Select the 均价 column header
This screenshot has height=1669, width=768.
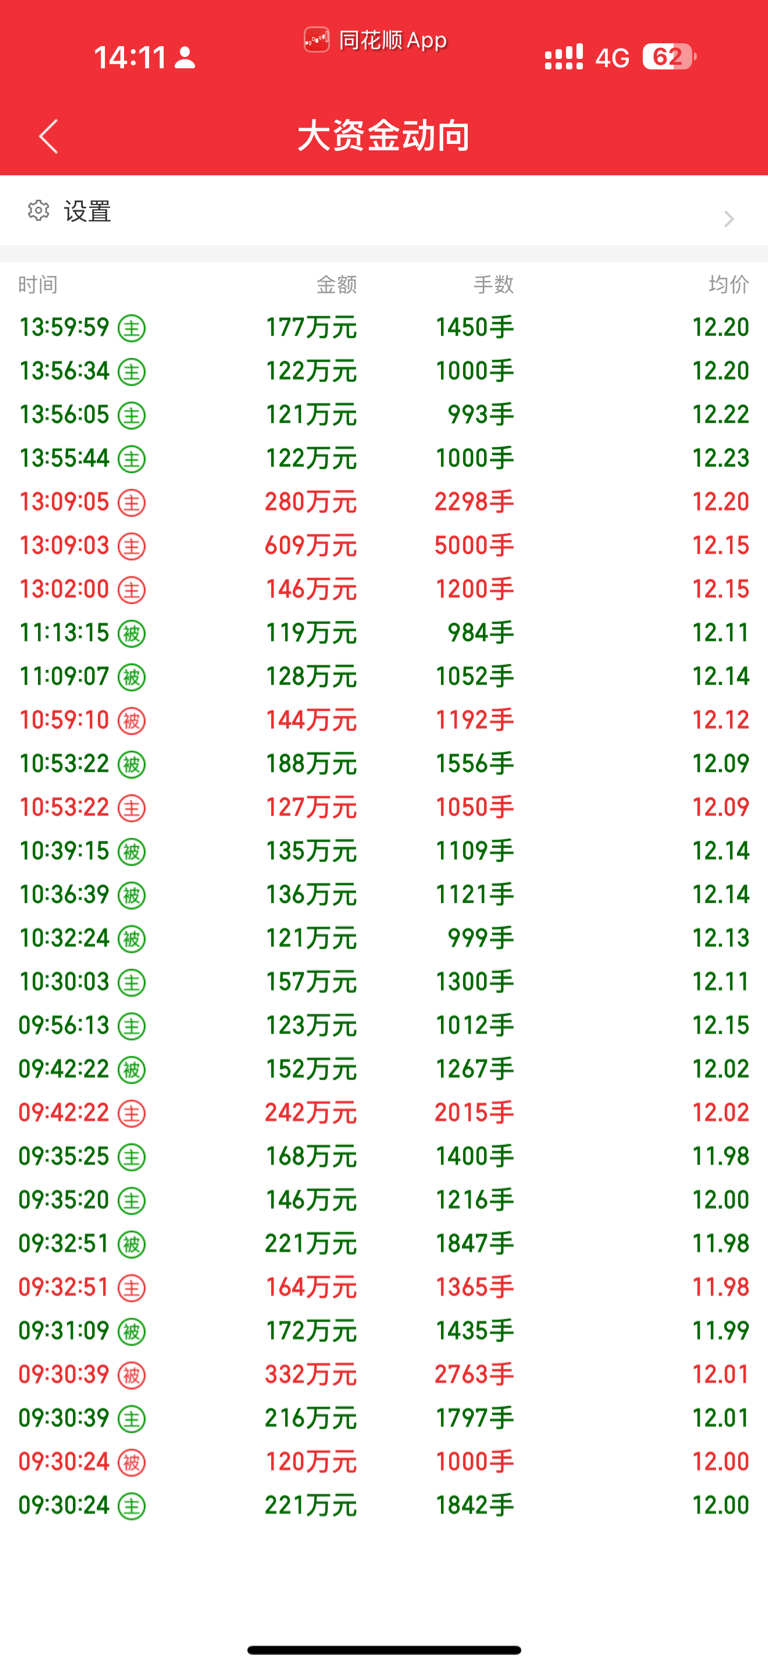click(729, 285)
